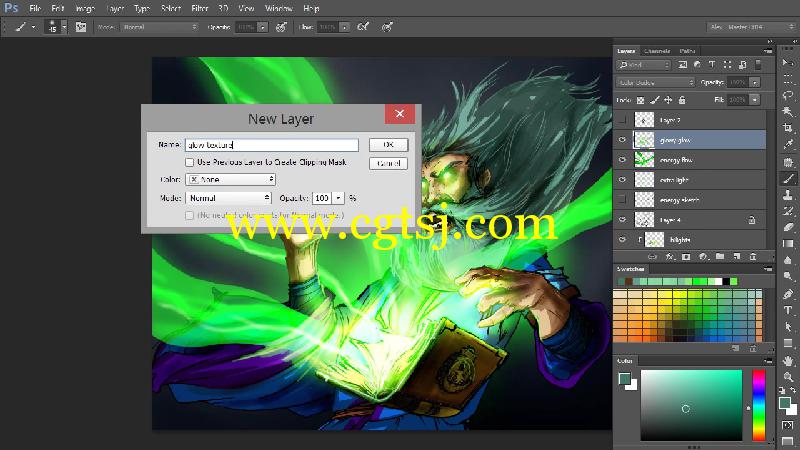
Task: Open Mode dropdown in New Layer dialog
Action: click(229, 197)
